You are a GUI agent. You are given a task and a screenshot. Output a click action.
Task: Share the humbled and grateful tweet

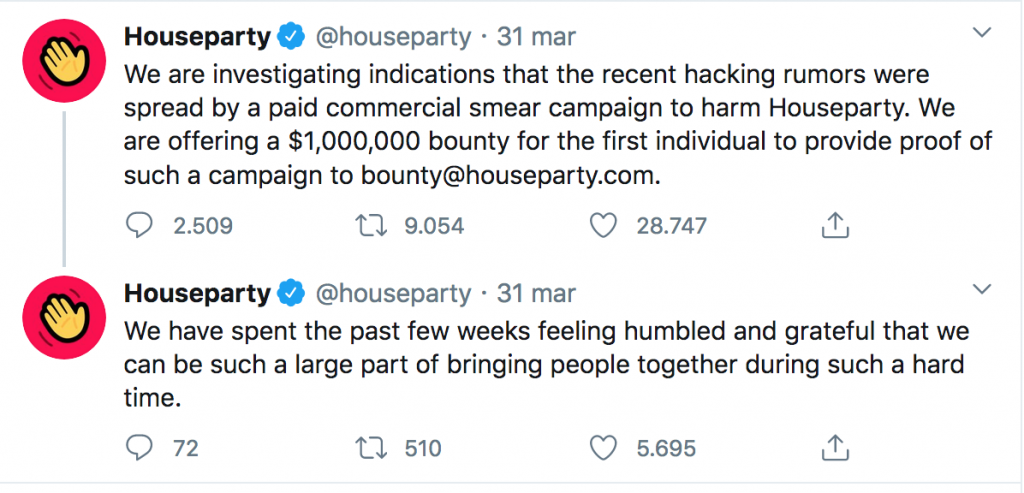click(833, 447)
